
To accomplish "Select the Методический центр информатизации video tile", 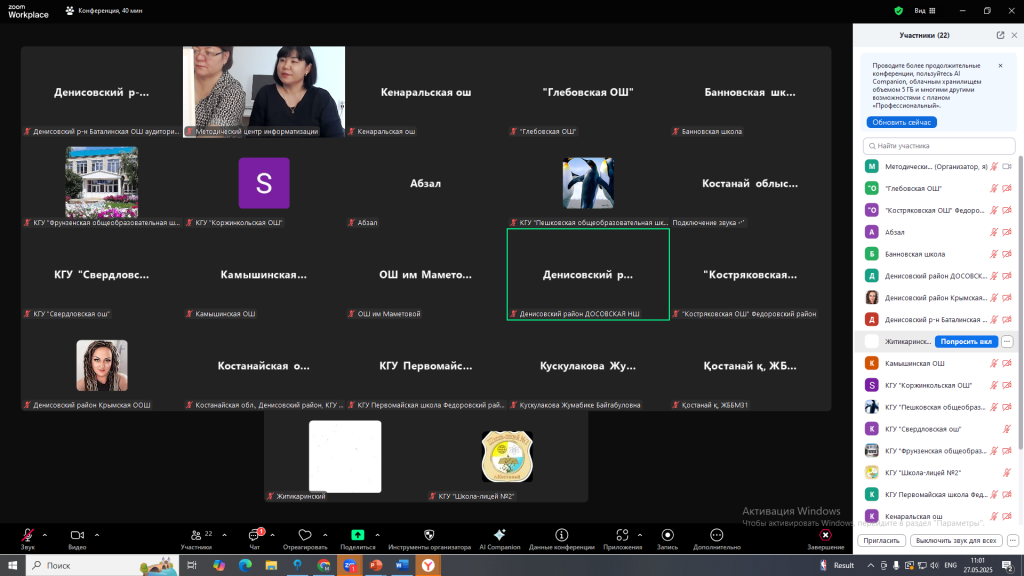I will coord(264,91).
